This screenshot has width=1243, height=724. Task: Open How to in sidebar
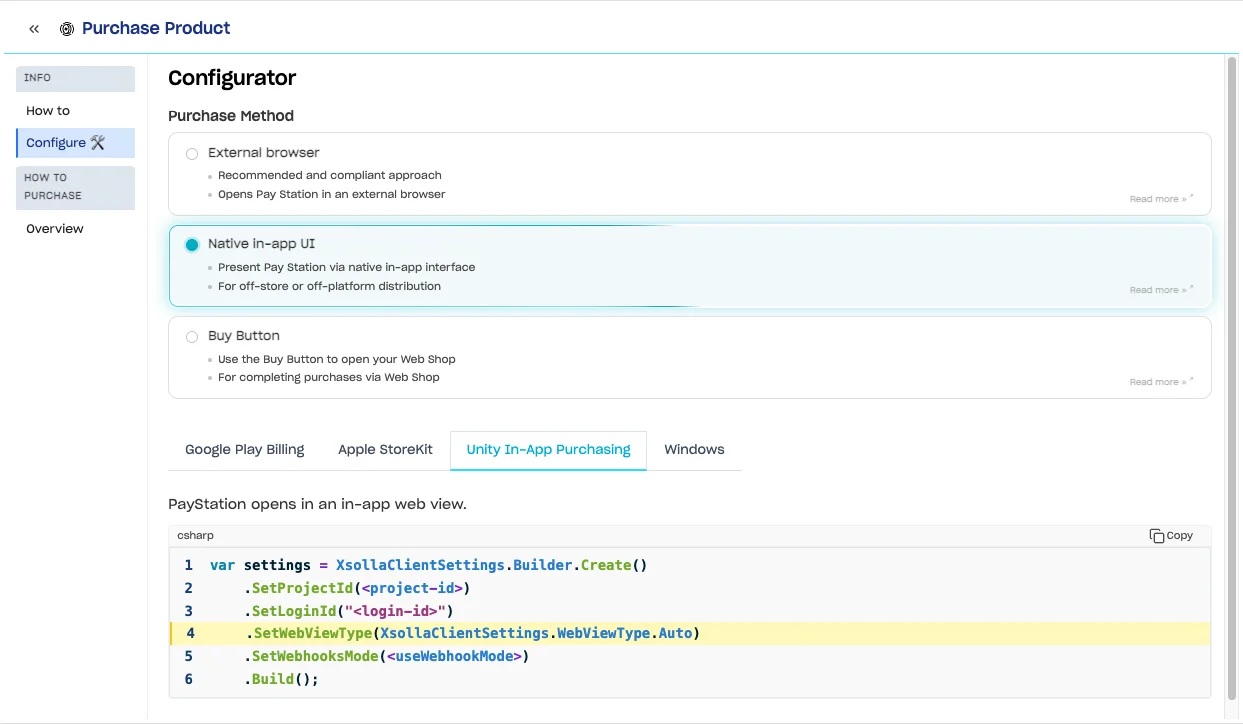coord(76,111)
